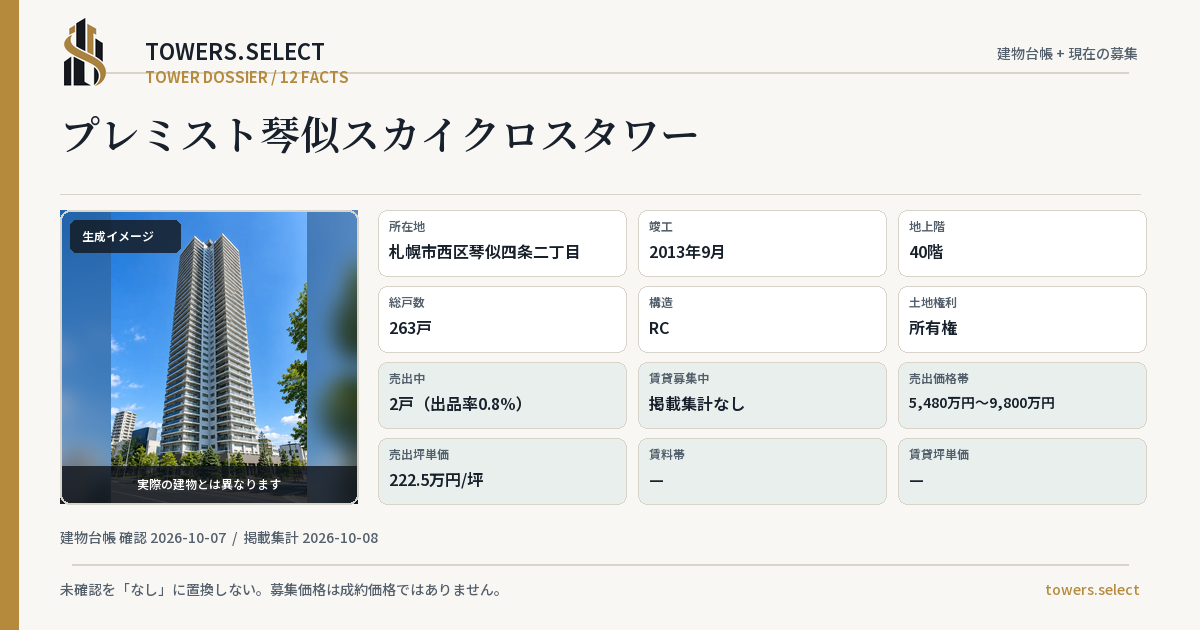Select the 土地権利 所有権 card

click(x=1022, y=319)
